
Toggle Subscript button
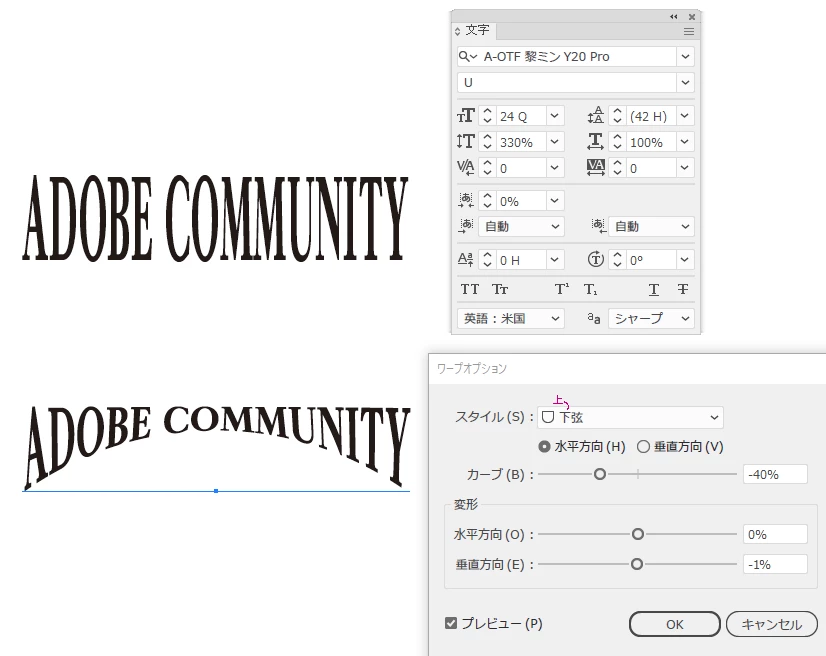coord(591,289)
